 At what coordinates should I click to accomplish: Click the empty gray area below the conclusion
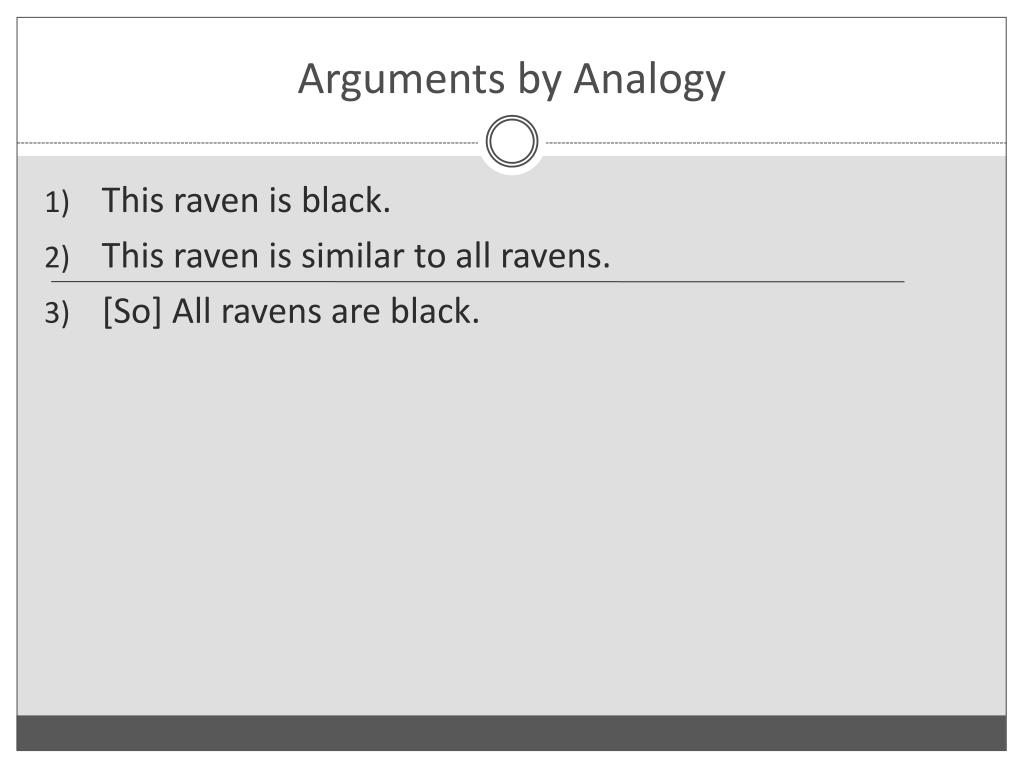click(x=511, y=522)
